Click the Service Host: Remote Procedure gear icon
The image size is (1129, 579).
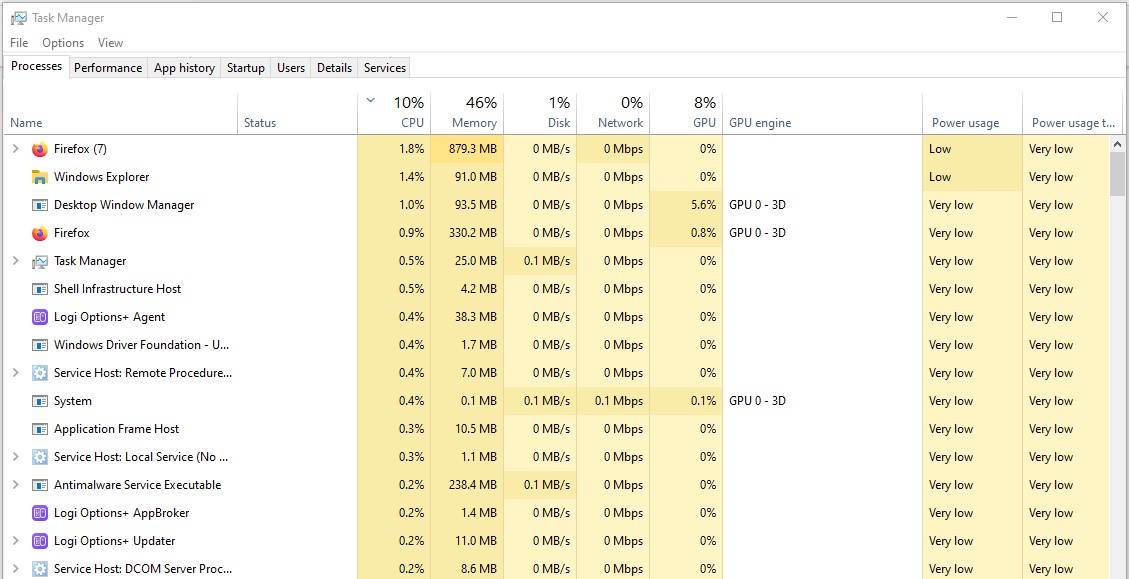tap(40, 373)
